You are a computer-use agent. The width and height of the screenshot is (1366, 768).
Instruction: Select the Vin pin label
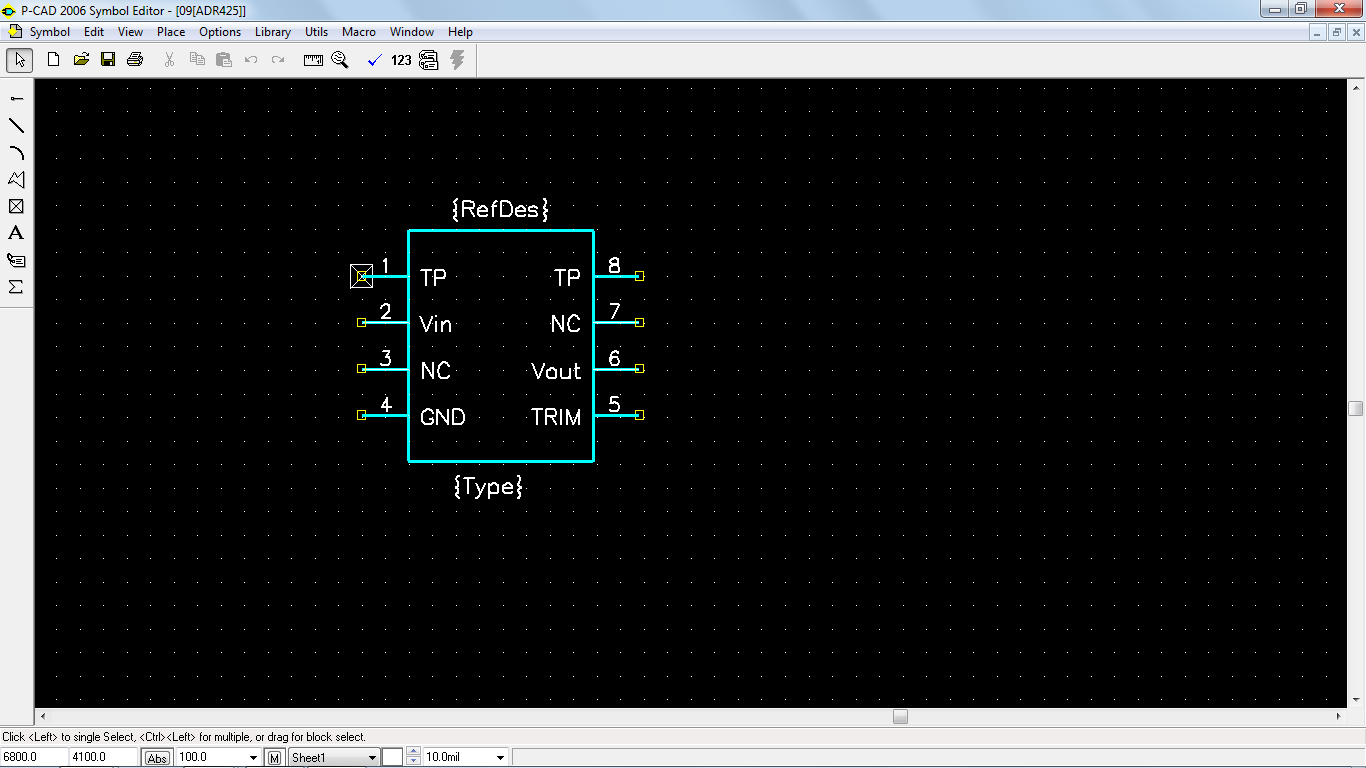coord(436,324)
